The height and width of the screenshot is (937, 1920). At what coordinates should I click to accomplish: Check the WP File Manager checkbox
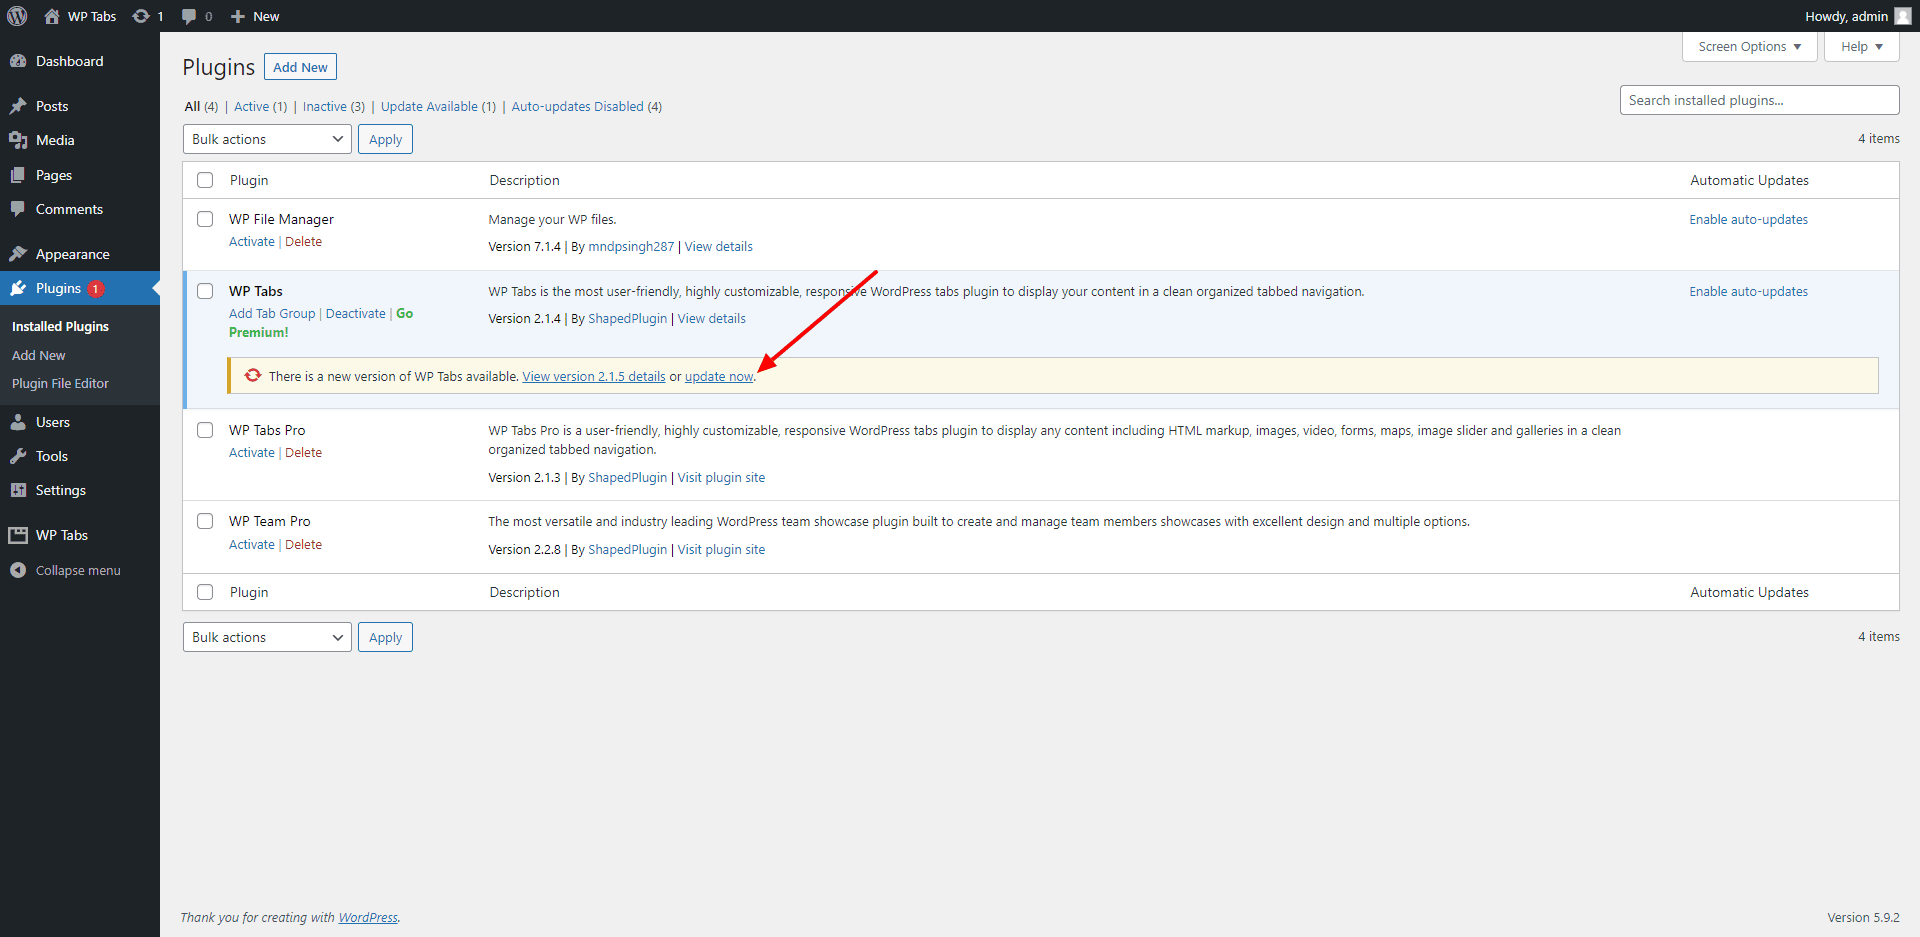205,219
